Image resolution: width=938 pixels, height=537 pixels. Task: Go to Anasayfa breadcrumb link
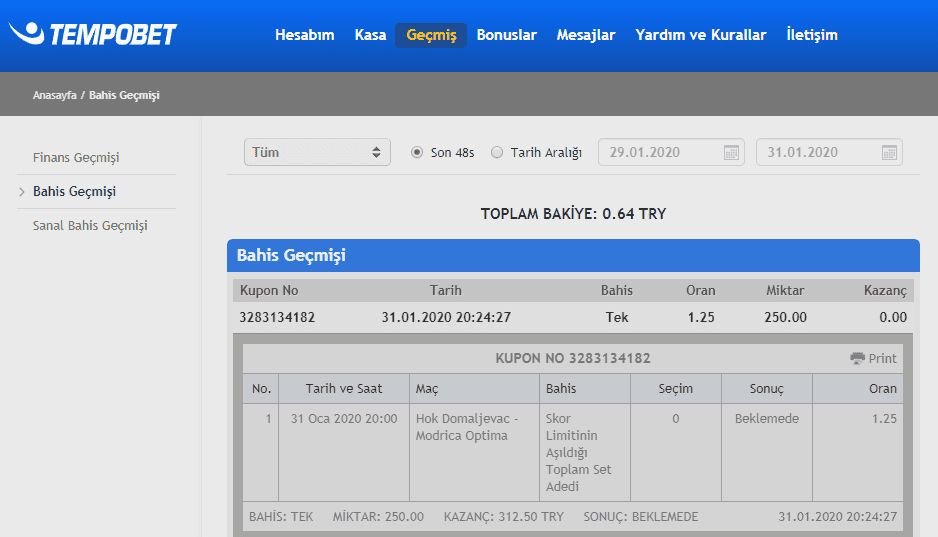54,95
